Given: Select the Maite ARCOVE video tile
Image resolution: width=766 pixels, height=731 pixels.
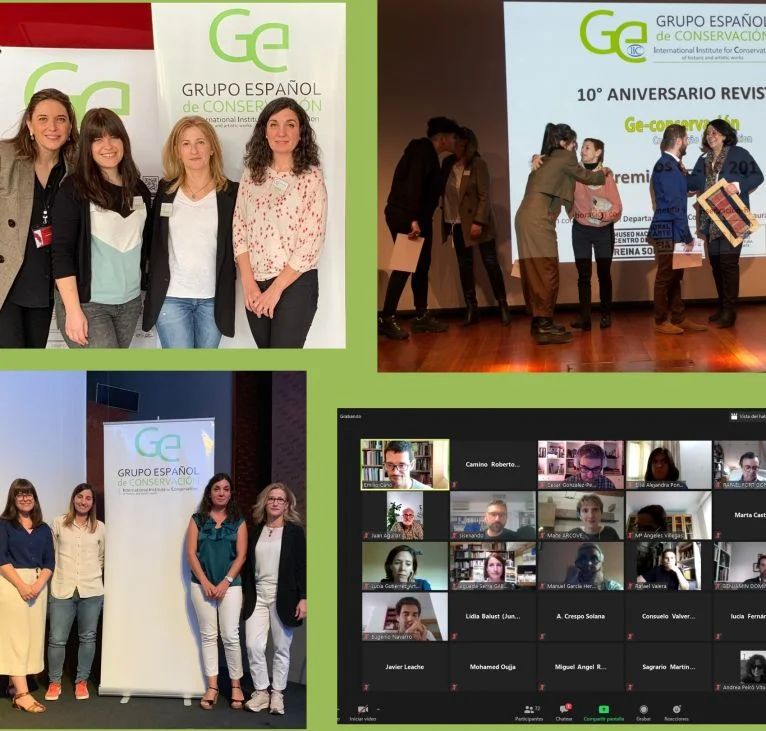Looking at the screenshot, I should (581, 516).
